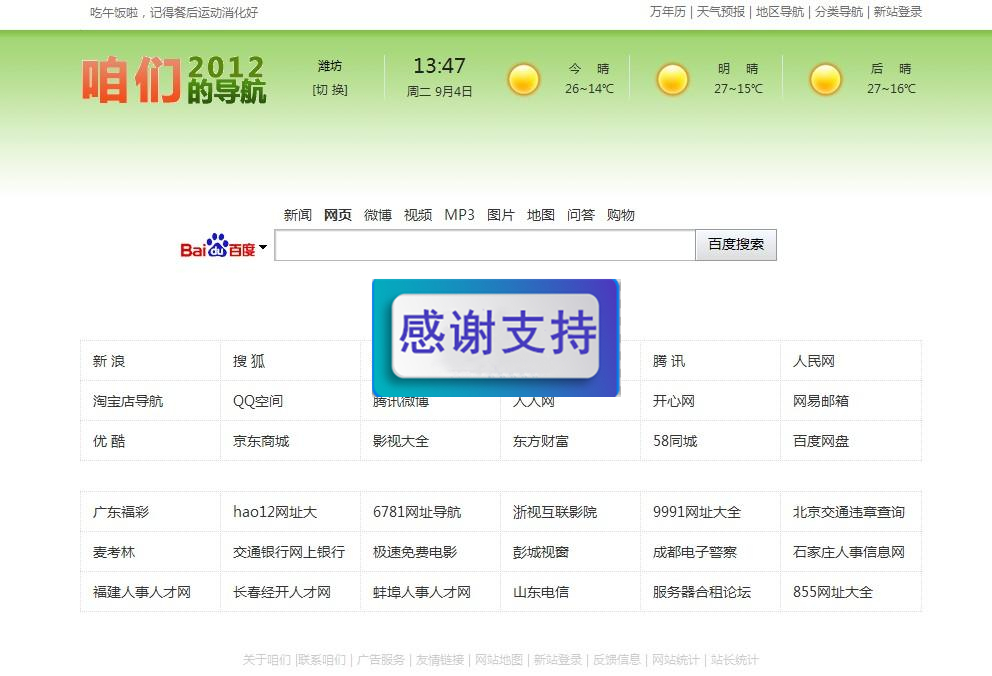Open the 交通银行网上银行 link
The width and height of the screenshot is (992, 676).
[288, 551]
